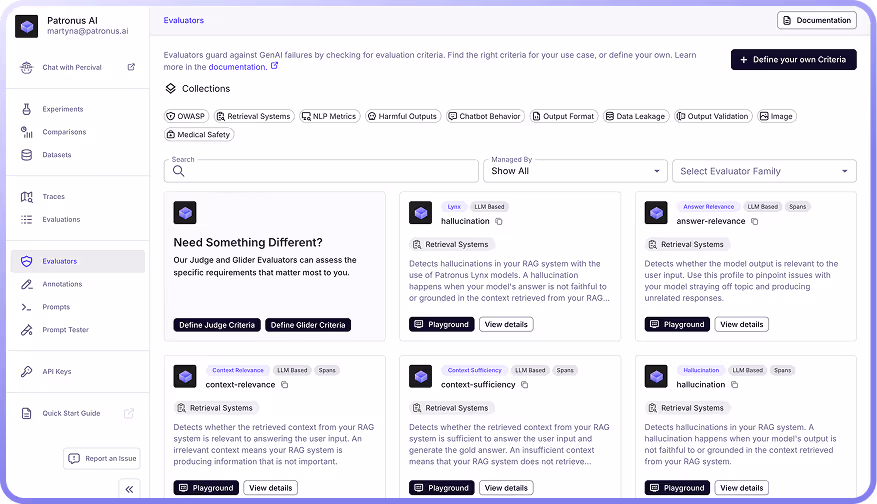877x504 pixels.
Task: Collapse the sidebar with double-chevron icon
Action: pyautogui.click(x=129, y=488)
